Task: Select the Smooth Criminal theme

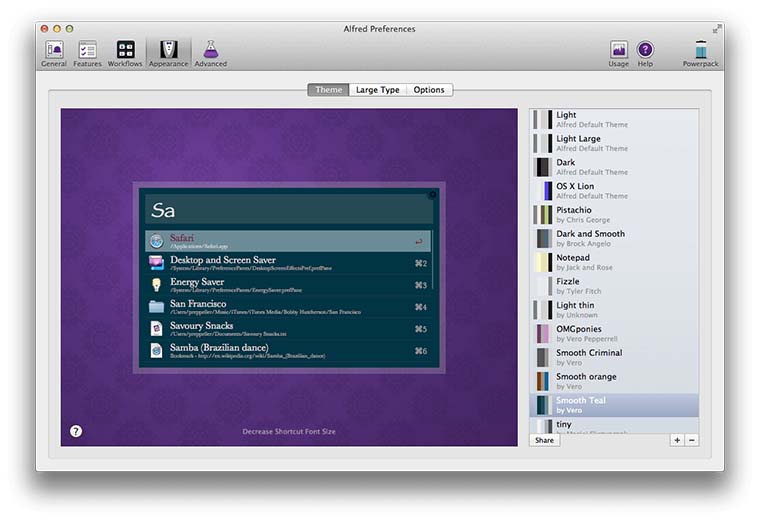Action: (614, 357)
